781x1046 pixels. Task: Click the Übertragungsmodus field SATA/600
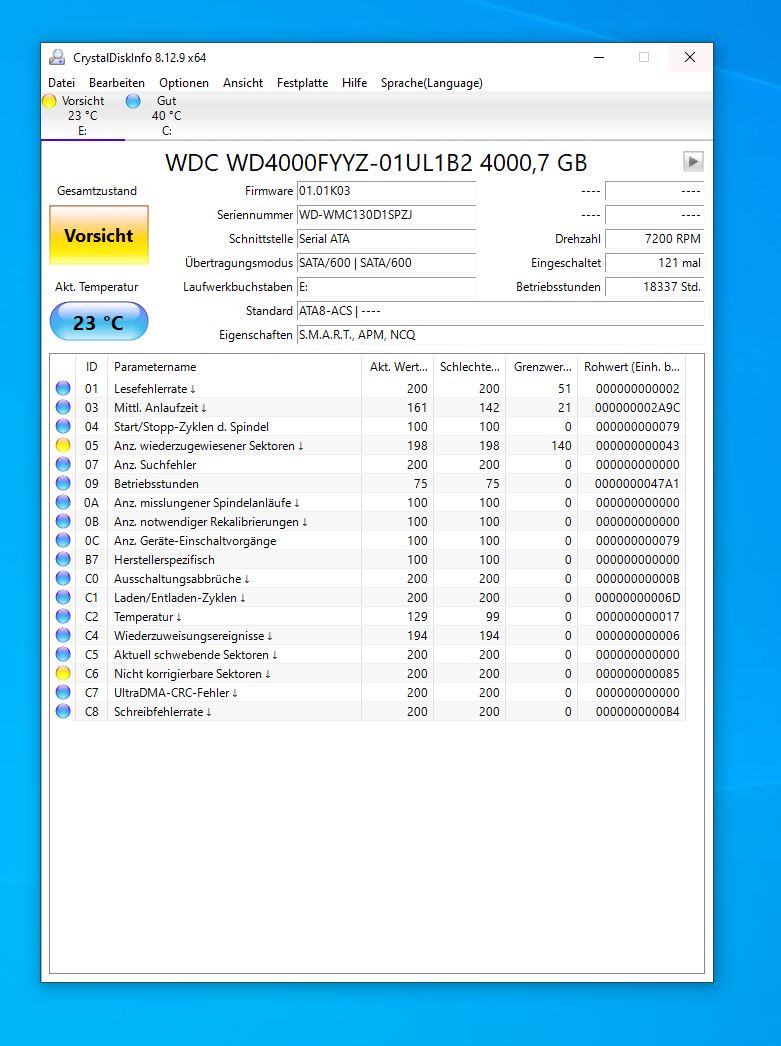coord(386,263)
